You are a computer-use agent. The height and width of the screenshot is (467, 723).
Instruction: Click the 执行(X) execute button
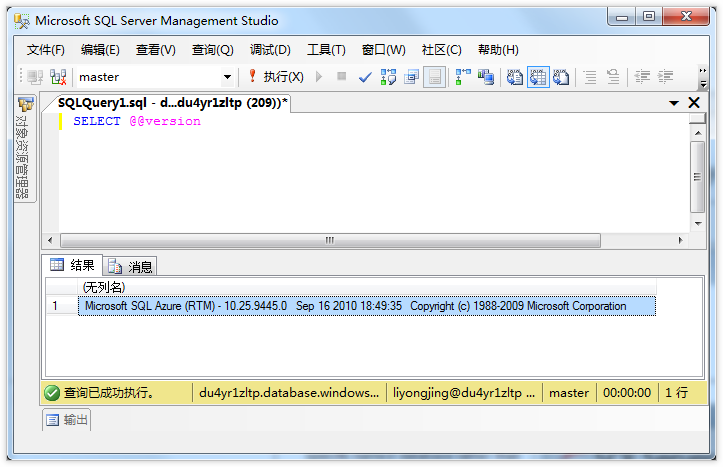click(x=283, y=77)
